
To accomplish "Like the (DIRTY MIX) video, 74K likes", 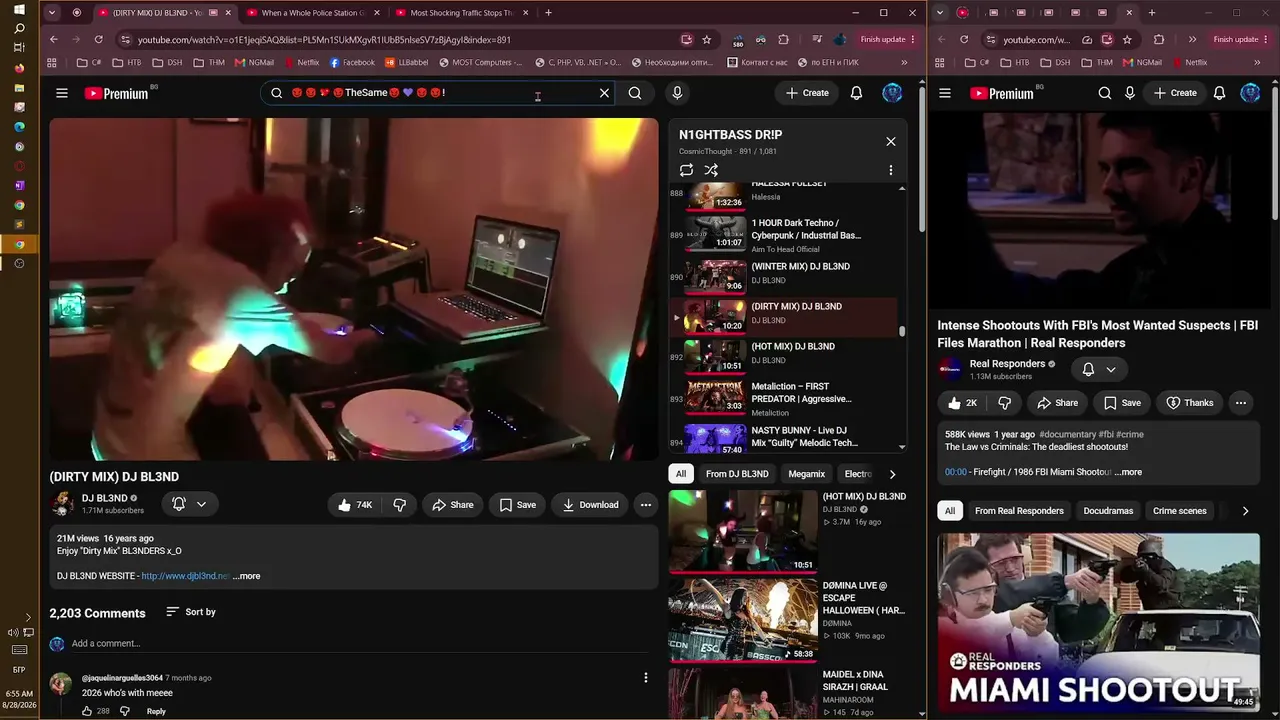I will point(354,505).
